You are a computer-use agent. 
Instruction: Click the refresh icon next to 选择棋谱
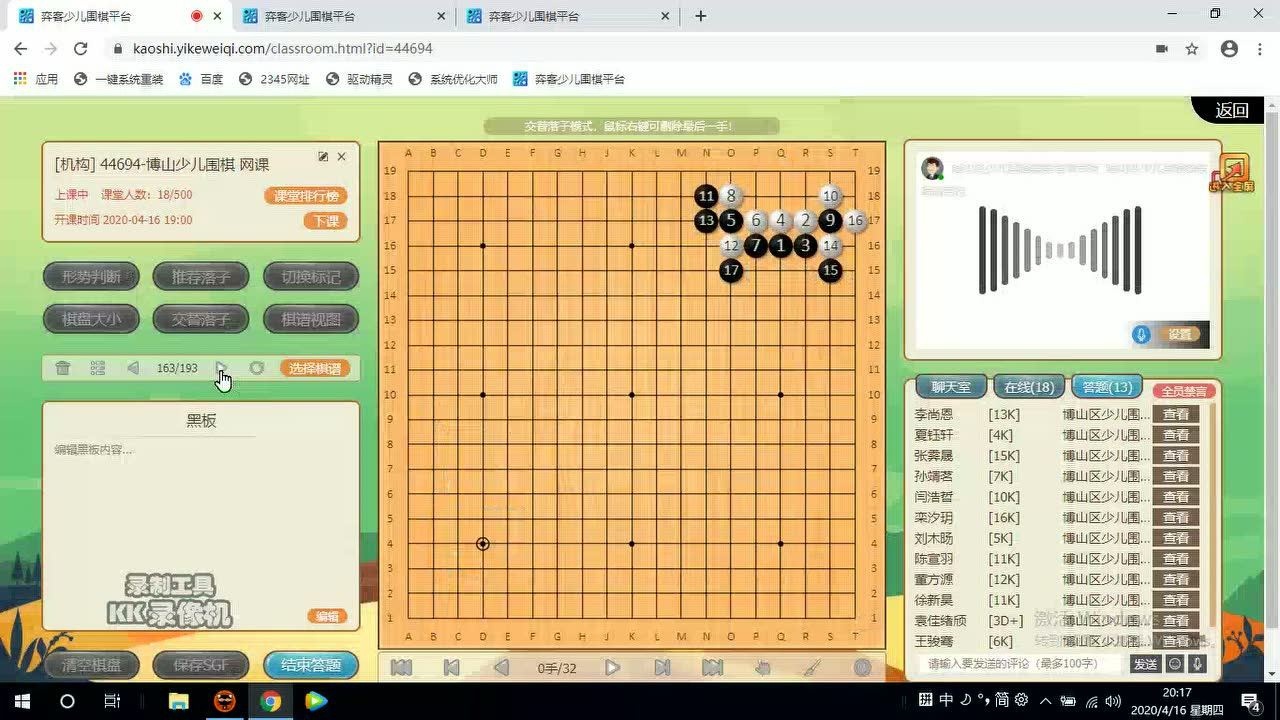click(257, 368)
